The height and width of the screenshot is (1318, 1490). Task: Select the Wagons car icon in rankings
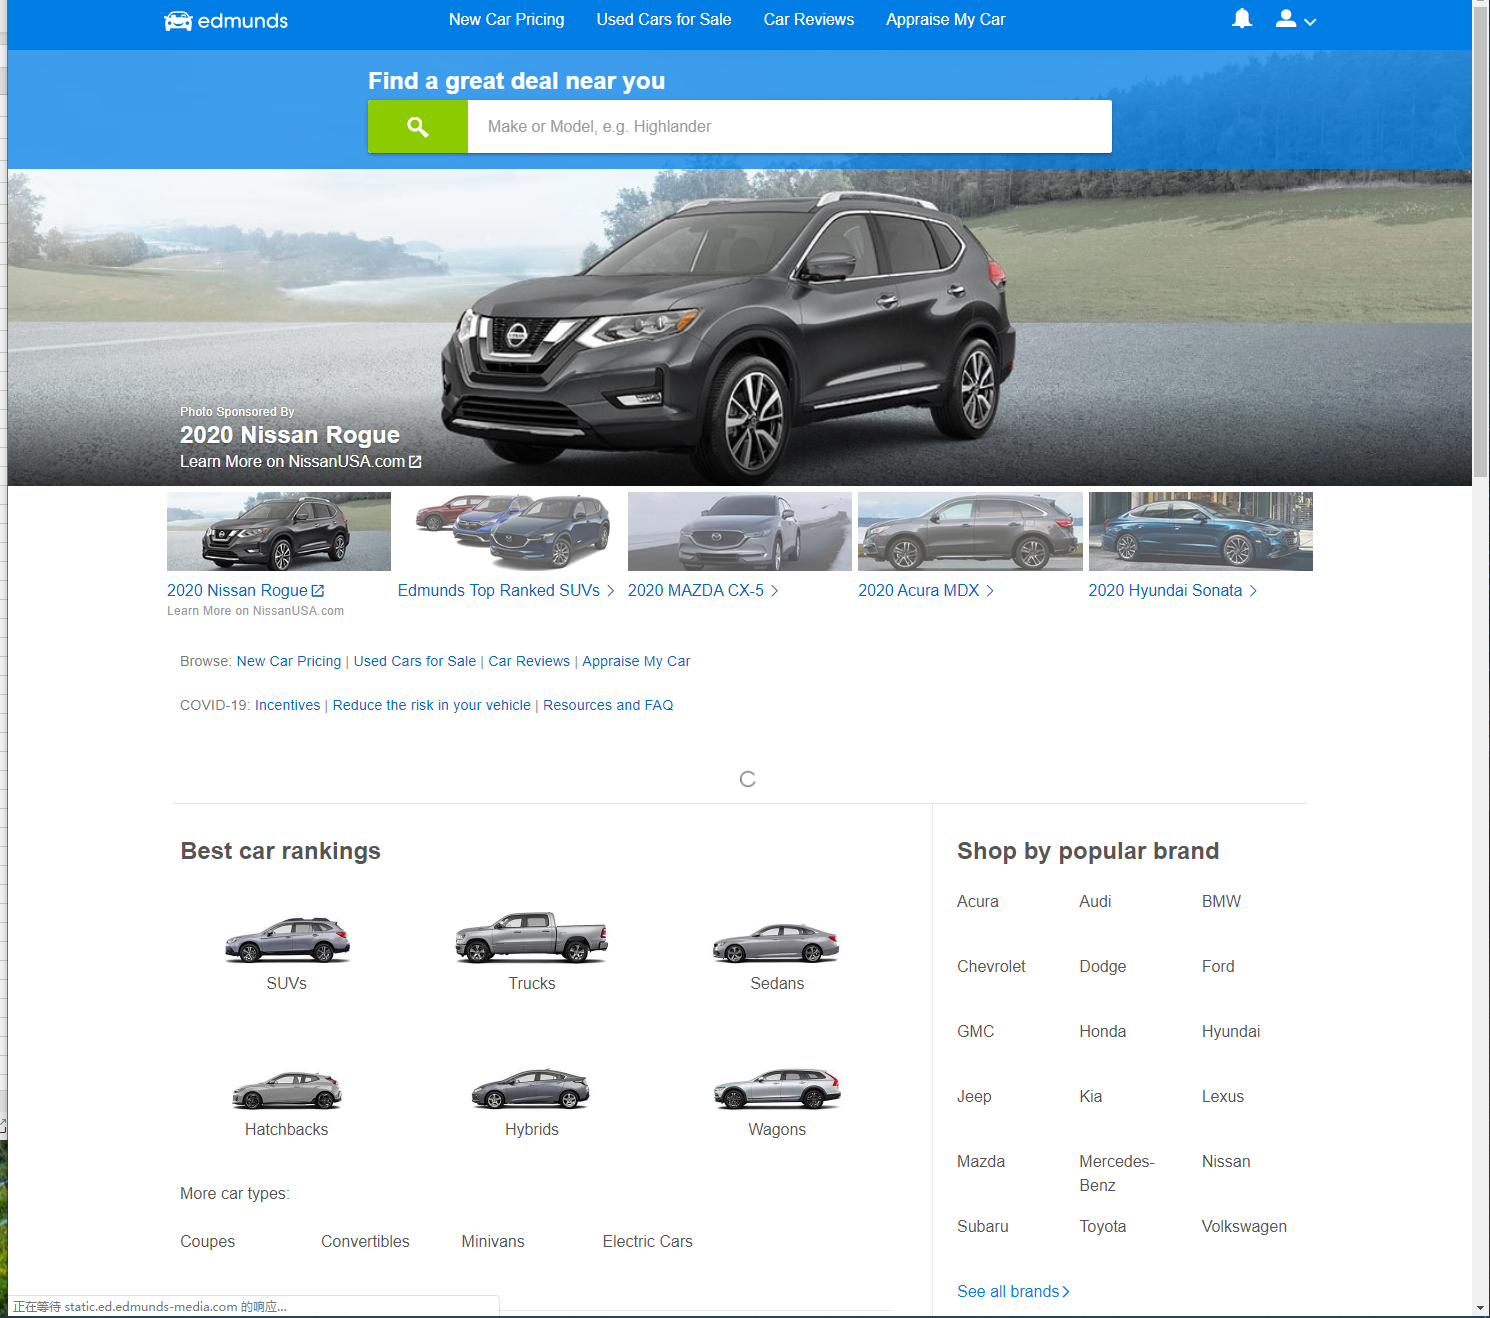pos(777,1089)
